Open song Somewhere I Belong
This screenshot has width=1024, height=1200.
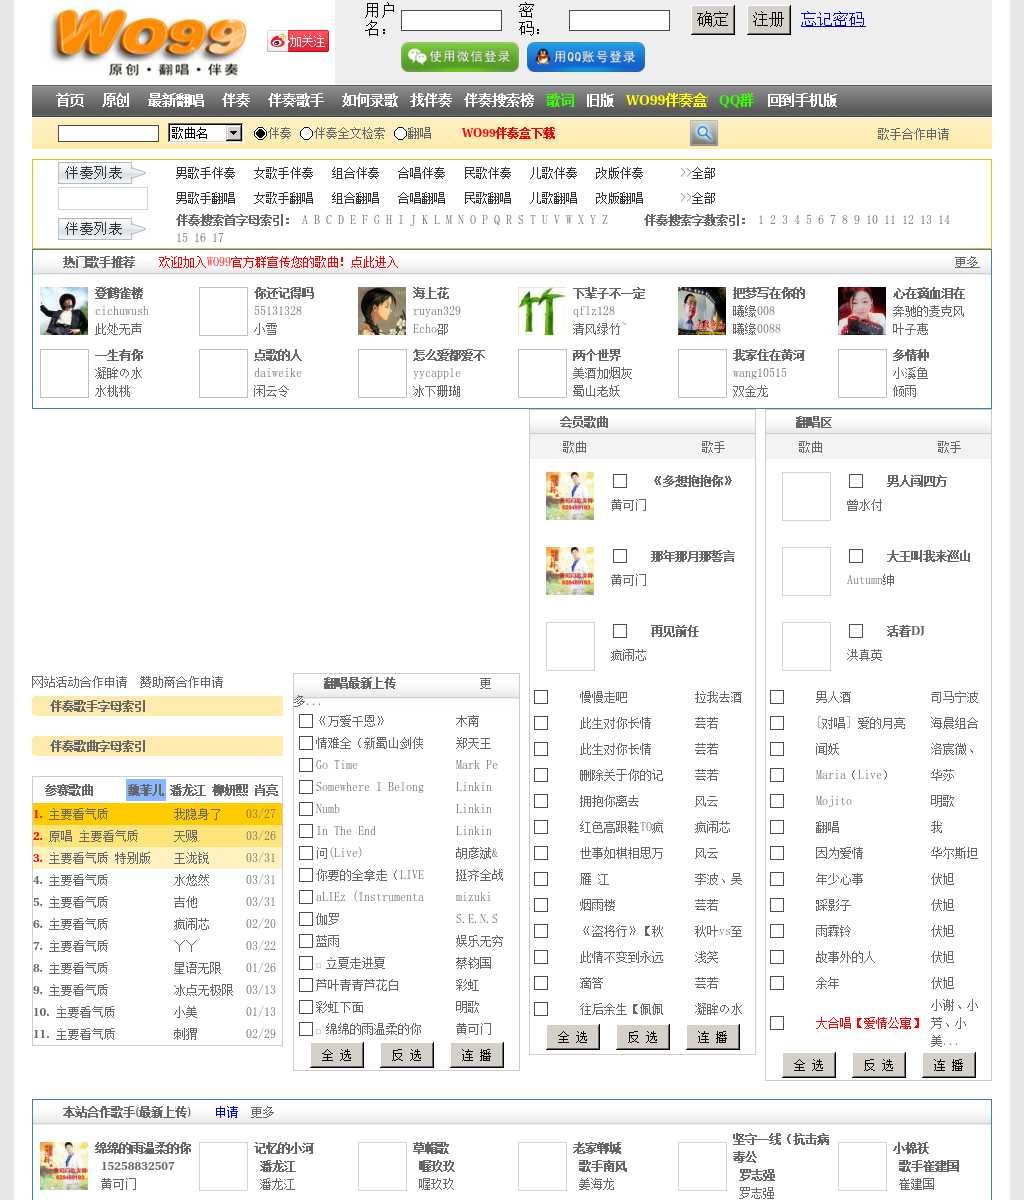370,787
